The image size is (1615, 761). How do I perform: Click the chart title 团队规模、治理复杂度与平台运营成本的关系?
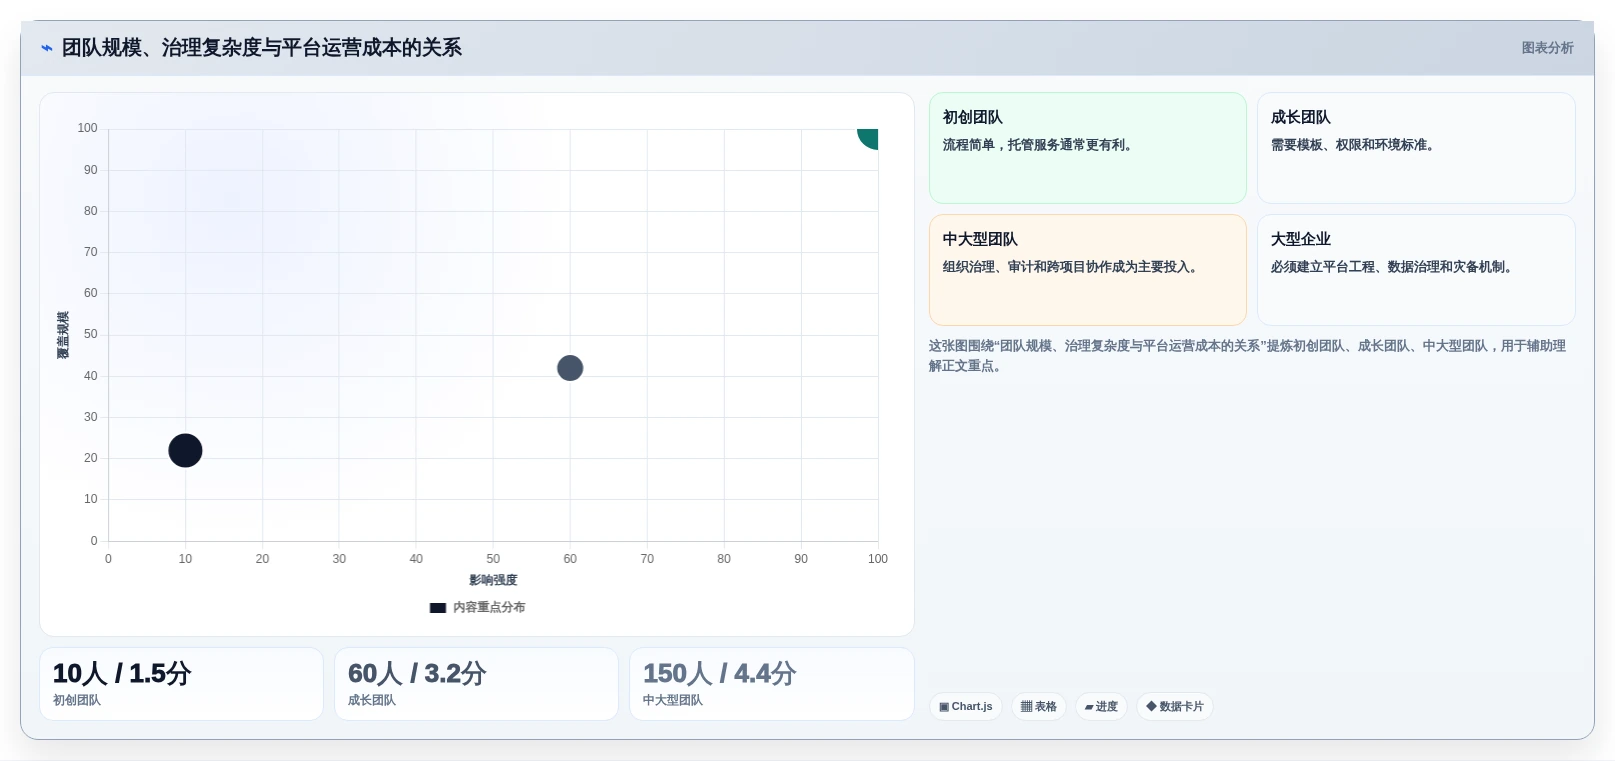[x=262, y=48]
